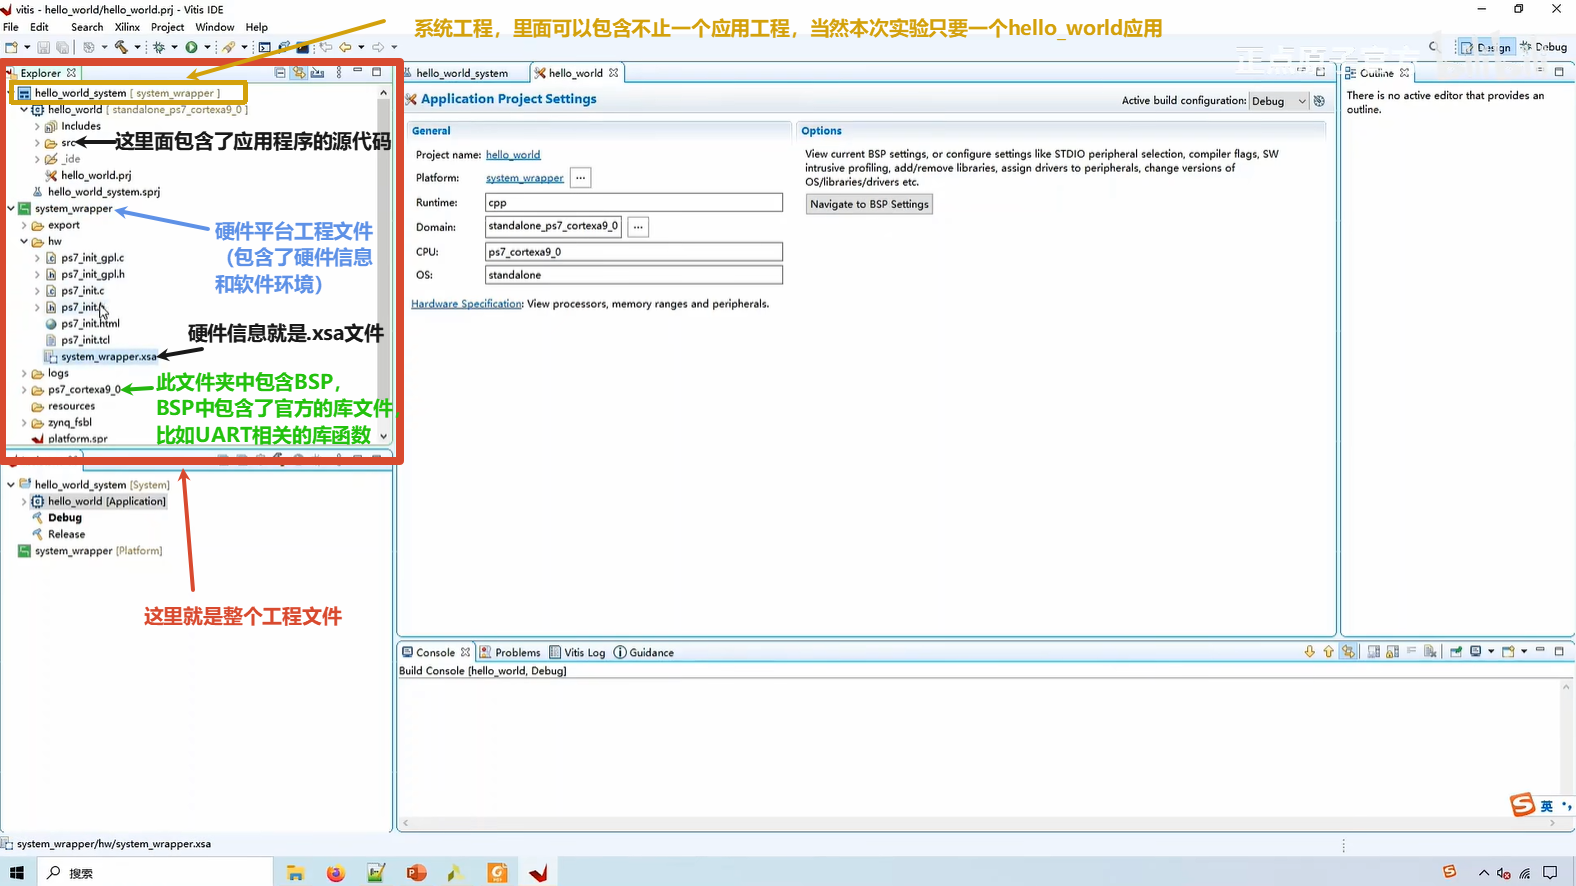Open the hello_world project name link
The height and width of the screenshot is (886, 1576).
[513, 155]
